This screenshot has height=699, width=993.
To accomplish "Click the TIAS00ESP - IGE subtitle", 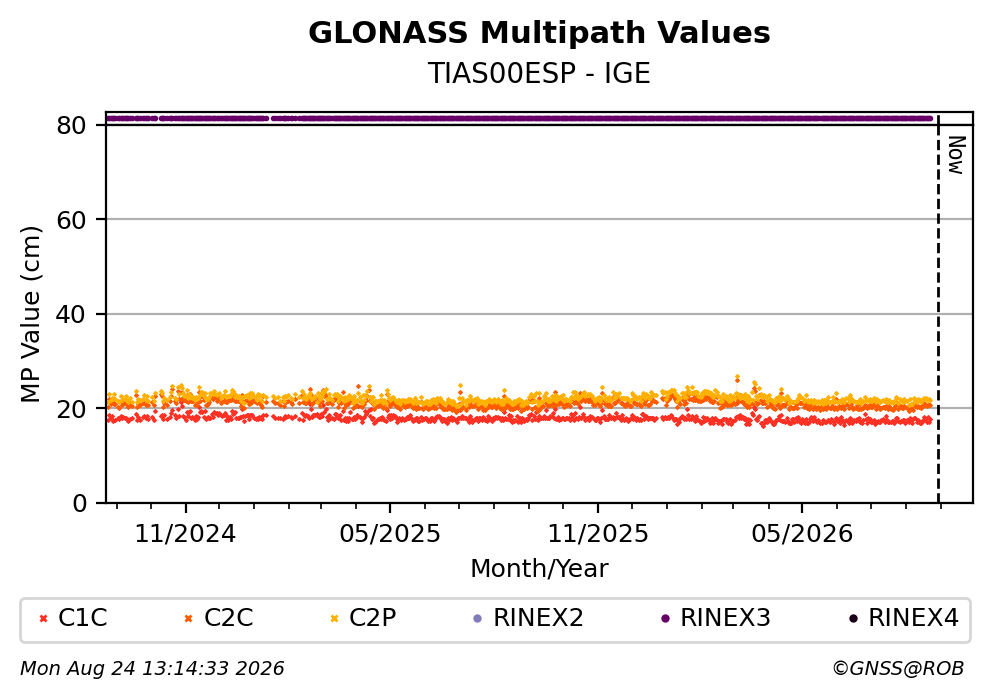I will [539, 73].
